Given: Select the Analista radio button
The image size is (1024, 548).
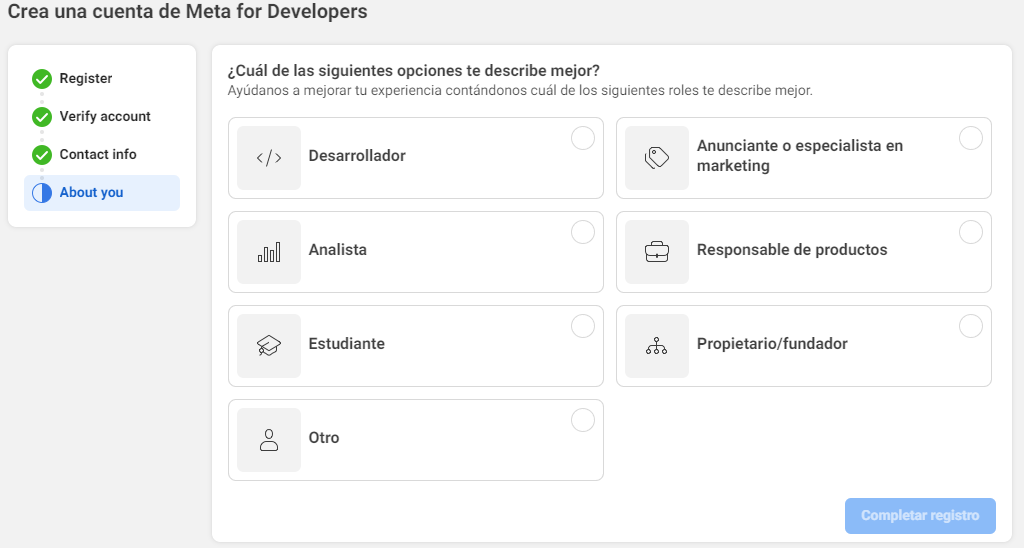Looking at the screenshot, I should coord(582,233).
